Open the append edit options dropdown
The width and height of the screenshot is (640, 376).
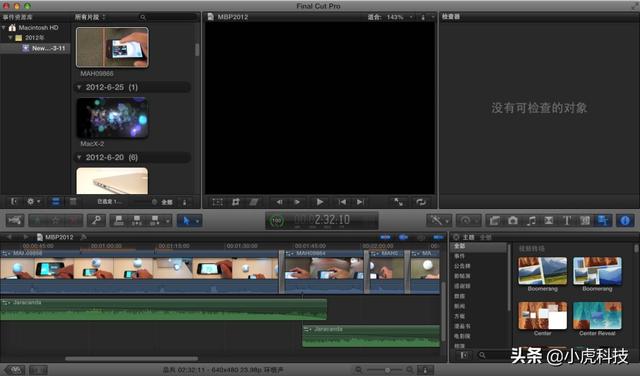click(x=167, y=221)
